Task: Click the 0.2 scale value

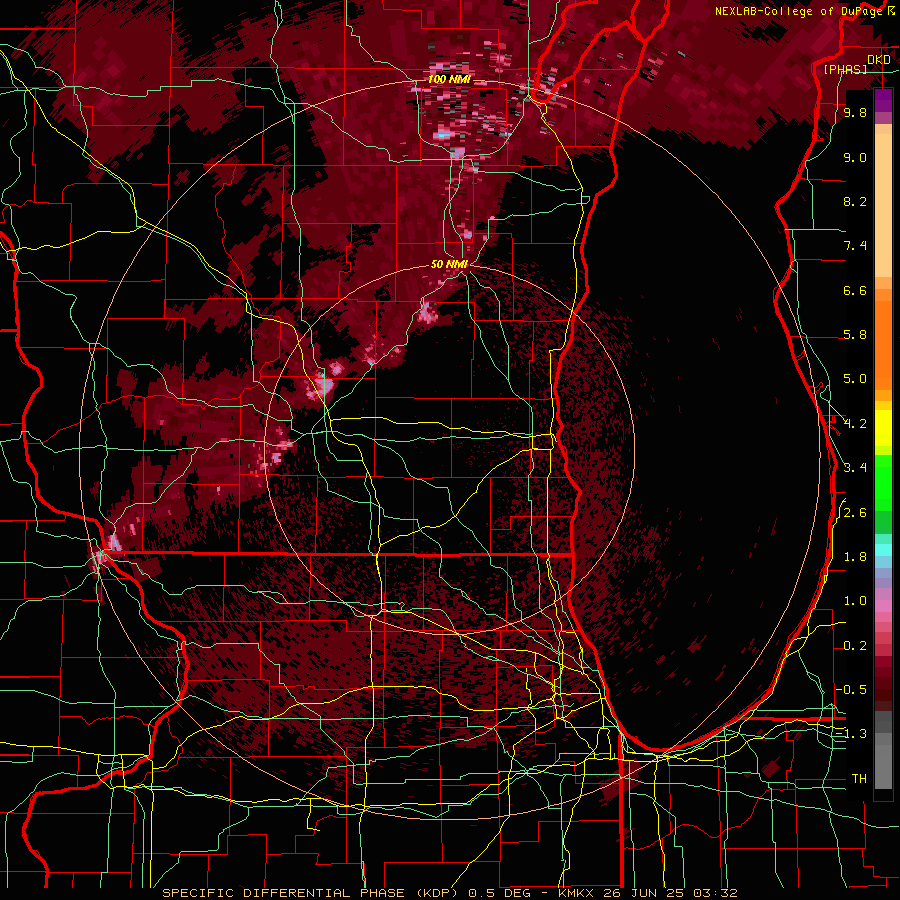Action: click(x=855, y=646)
